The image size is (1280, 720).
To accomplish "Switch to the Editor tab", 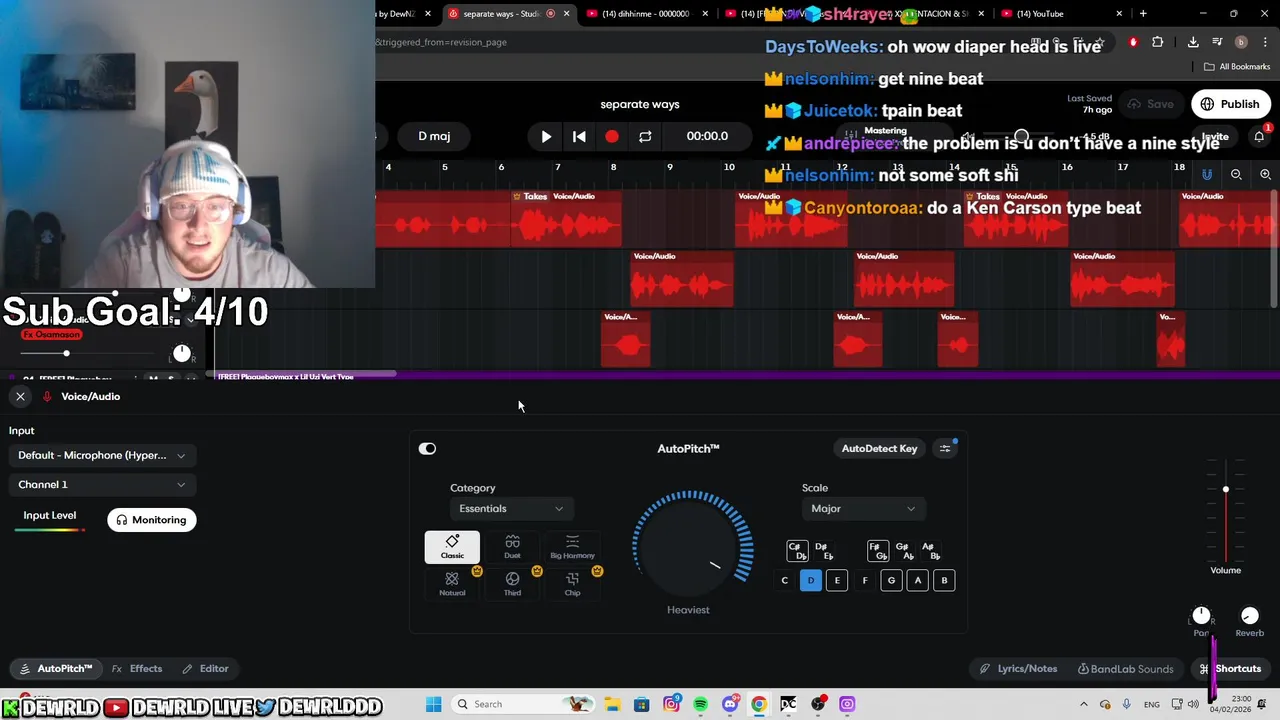I will [205, 668].
